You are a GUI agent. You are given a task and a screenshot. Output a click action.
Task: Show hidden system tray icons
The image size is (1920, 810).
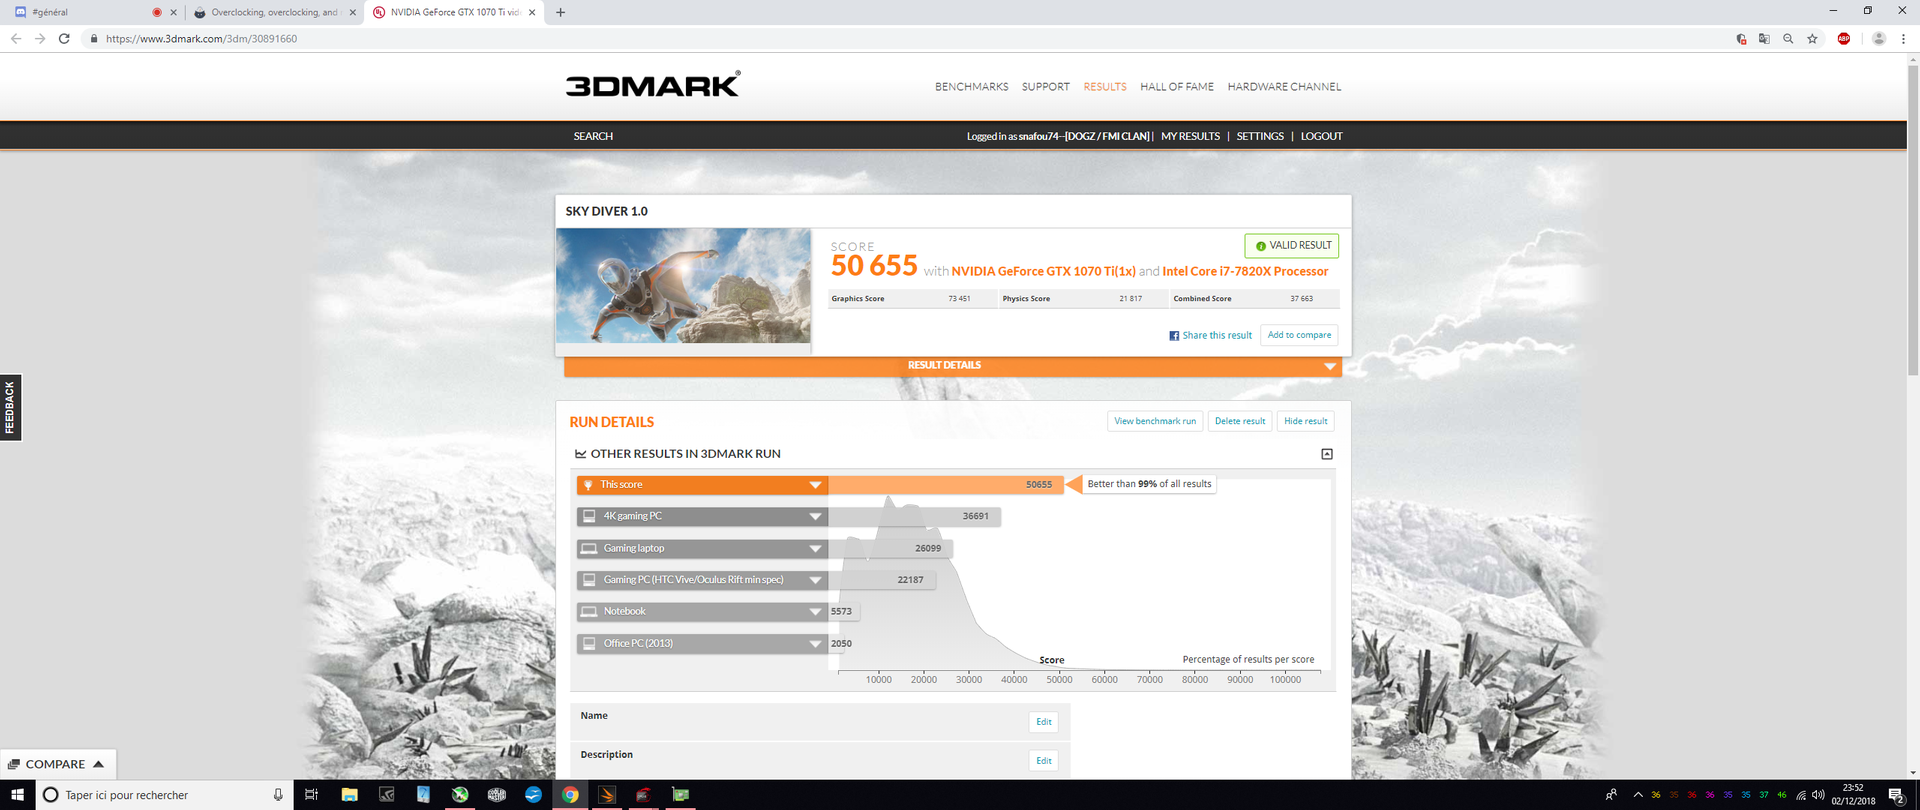point(1638,795)
